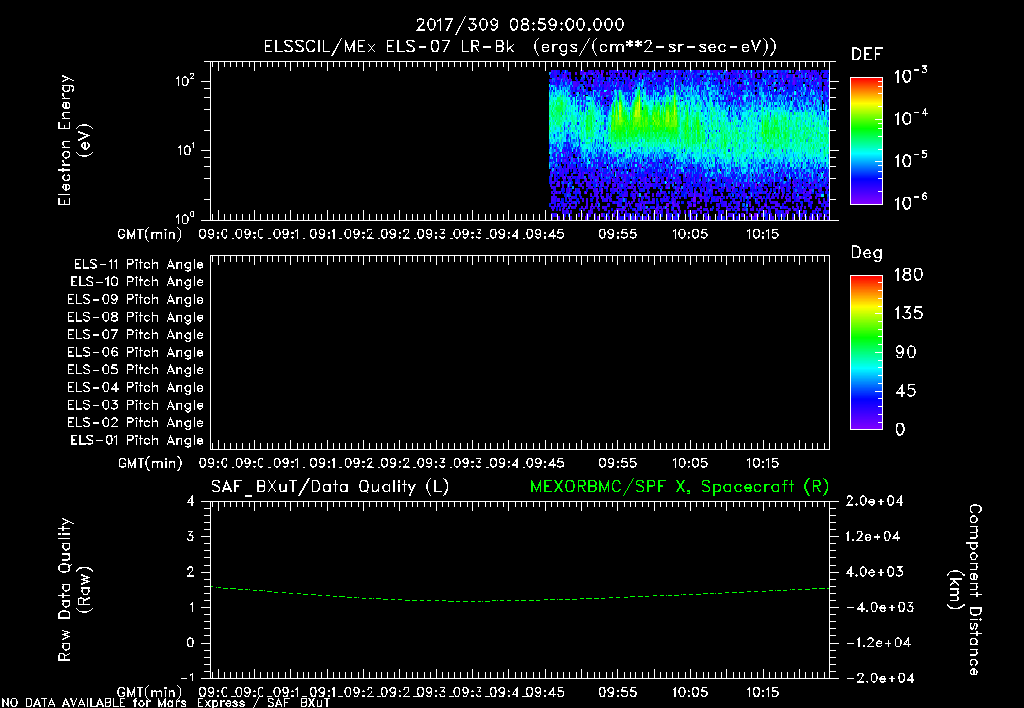
Task: Click the -2.0e+04 right axis value
Action: point(880,678)
